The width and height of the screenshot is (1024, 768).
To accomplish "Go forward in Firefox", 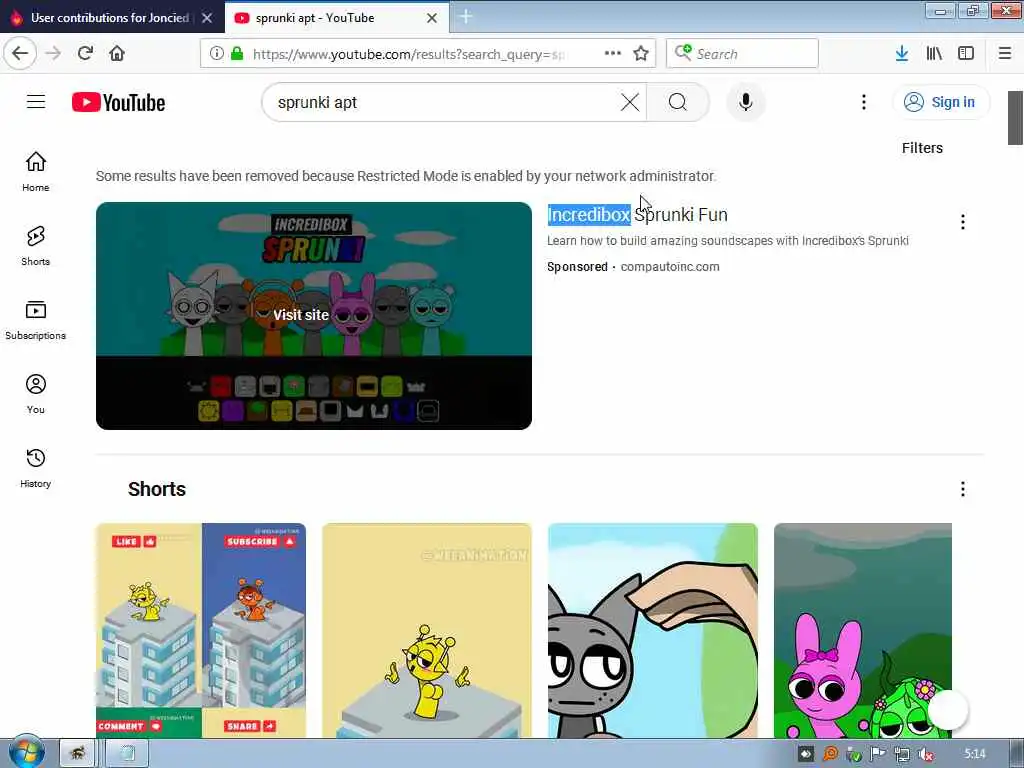I will 53,53.
